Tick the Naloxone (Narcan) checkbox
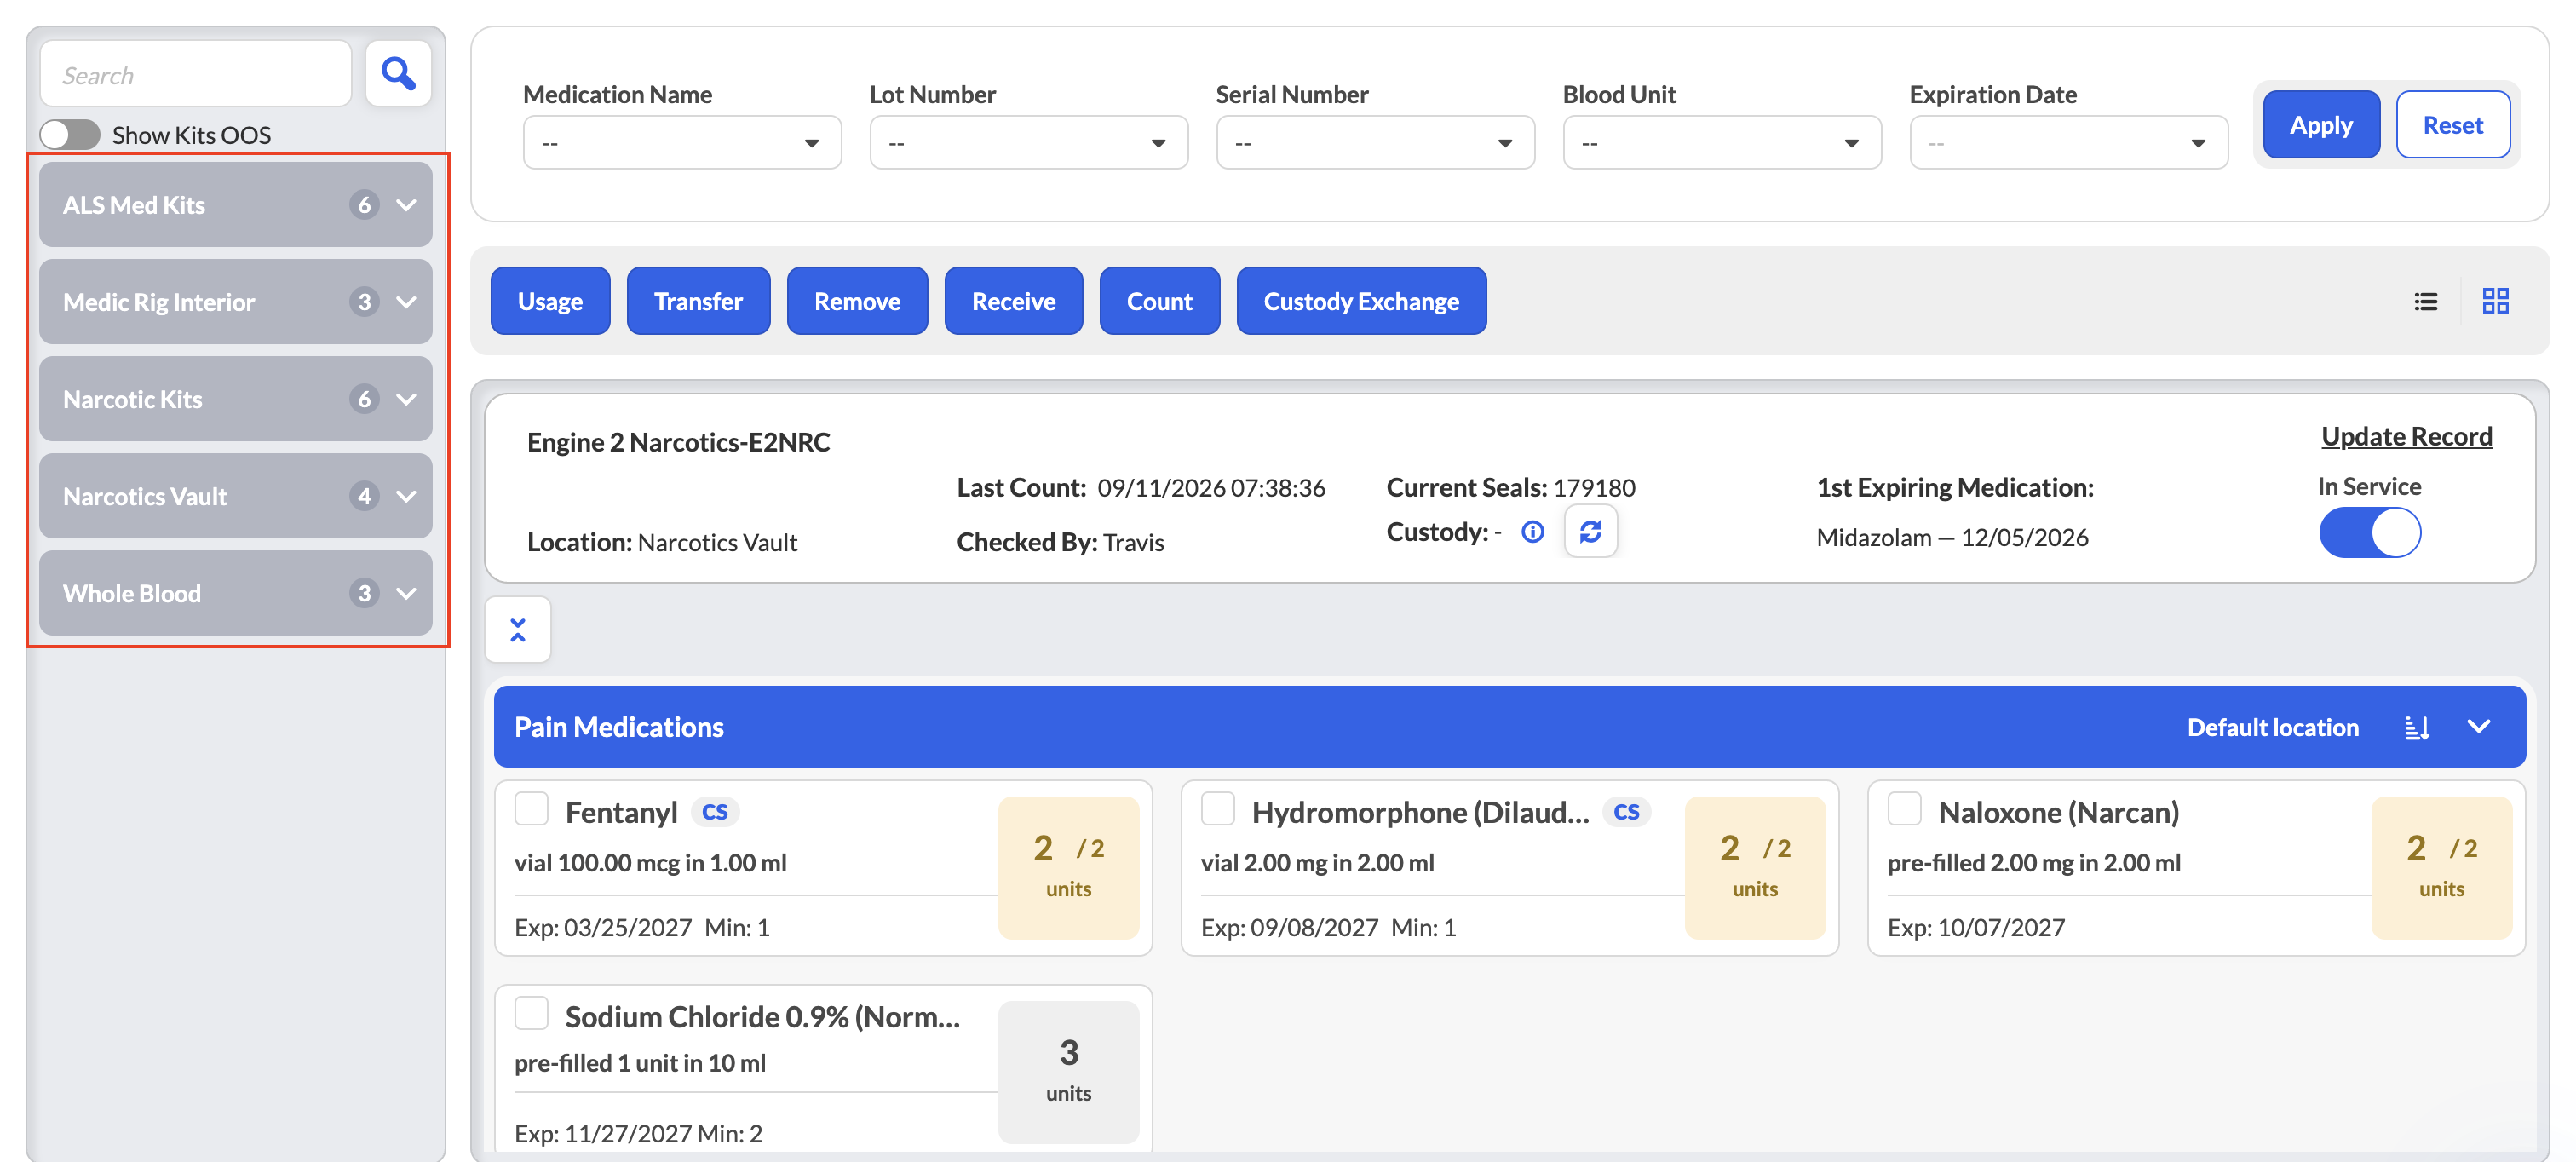Viewport: 2576px width, 1162px height. coord(1904,808)
